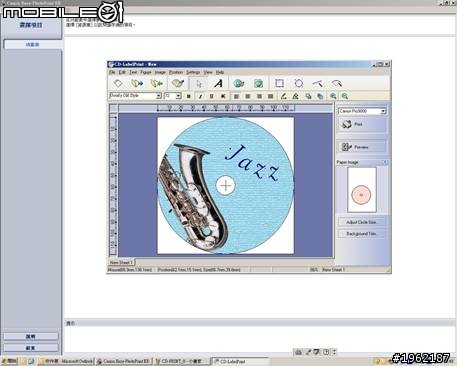Open the font name dropdown
The width and height of the screenshot is (457, 366).
pyautogui.click(x=159, y=96)
